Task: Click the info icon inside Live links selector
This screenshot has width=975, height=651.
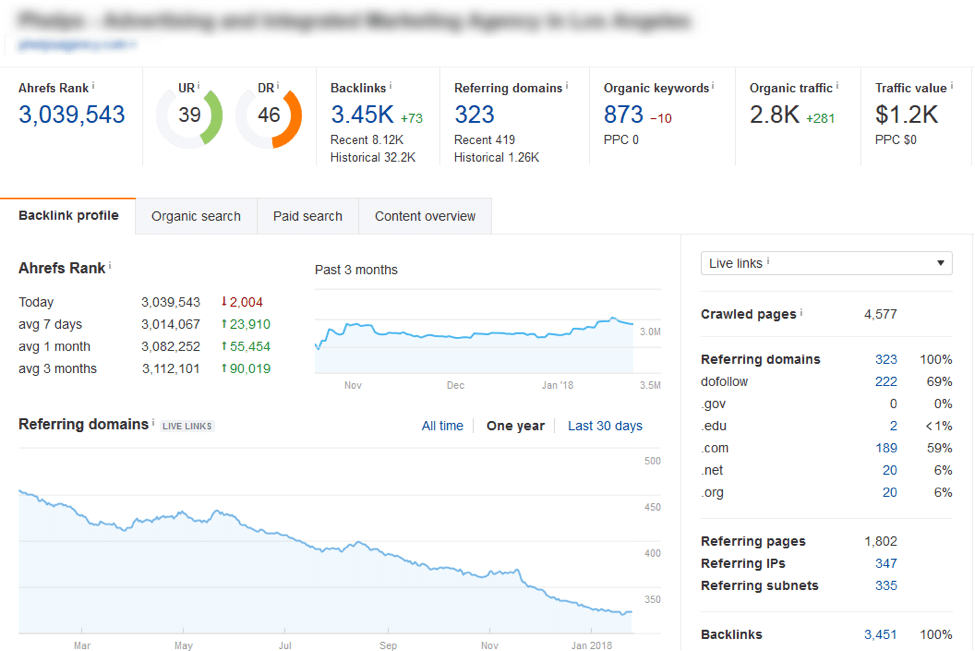Action: coord(768,261)
